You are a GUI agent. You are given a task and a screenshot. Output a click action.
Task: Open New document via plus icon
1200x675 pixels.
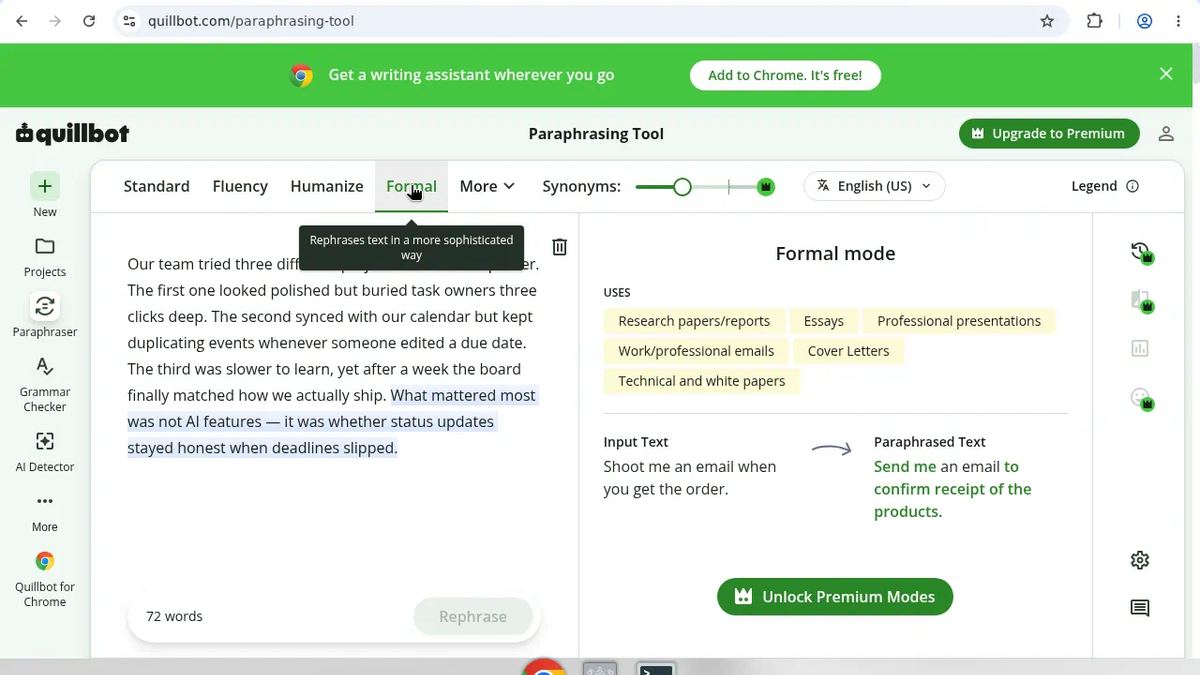[45, 186]
